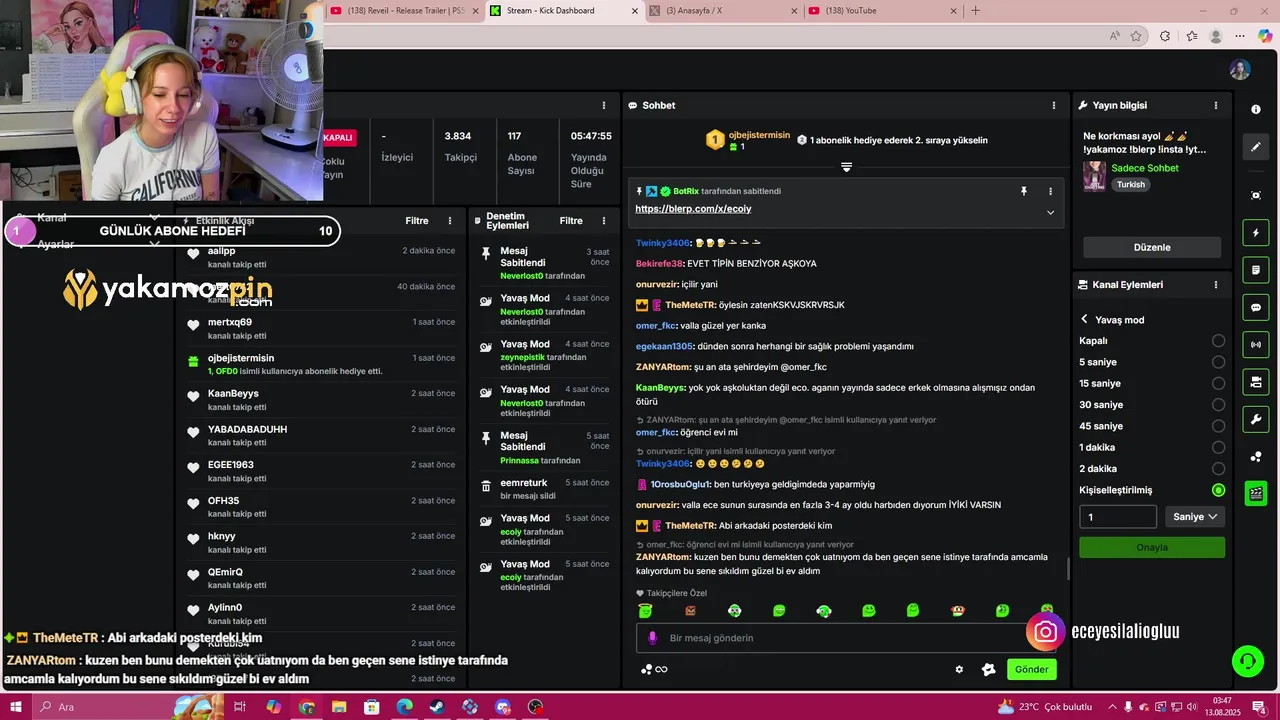Open Edge extensions puzzle icon
The image size is (1280, 720).
tap(1165, 36)
